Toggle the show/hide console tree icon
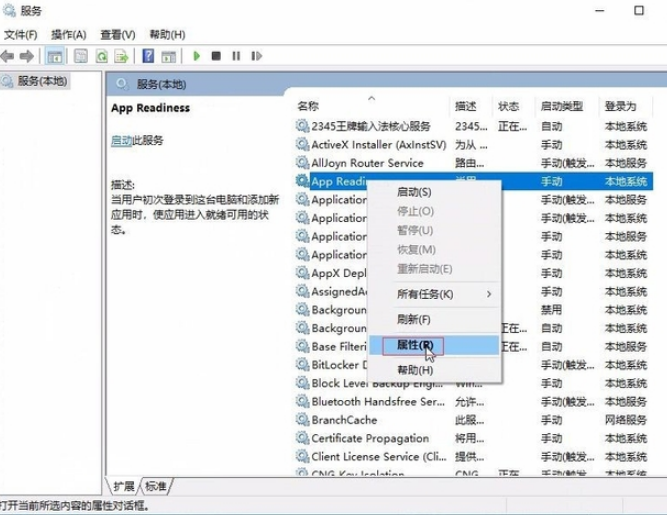 point(54,56)
